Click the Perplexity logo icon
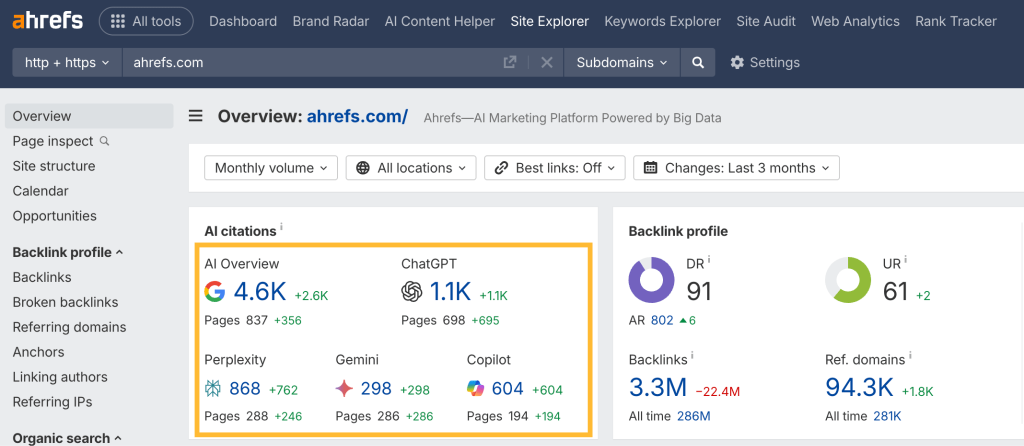This screenshot has height=446, width=1024. [x=214, y=389]
